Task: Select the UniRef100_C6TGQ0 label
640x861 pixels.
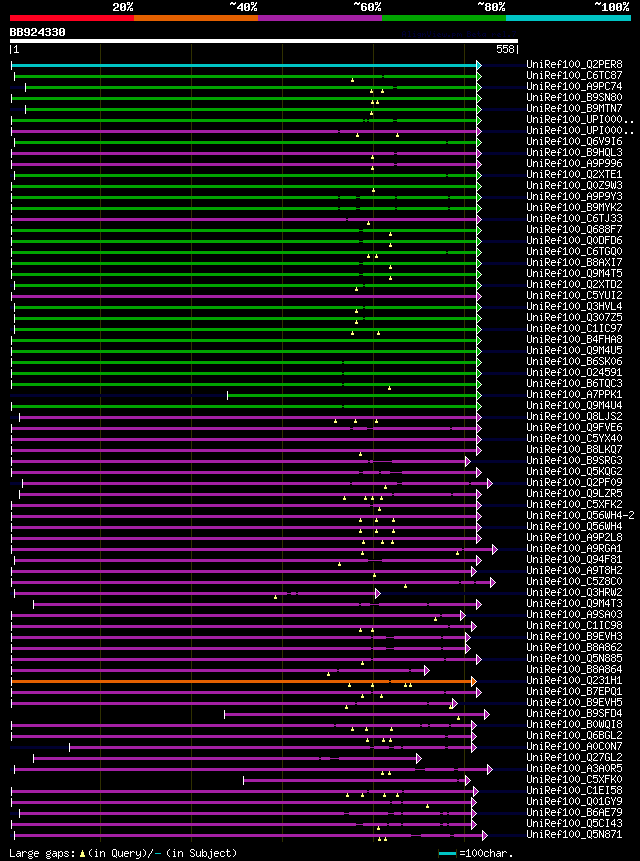Action: pyautogui.click(x=574, y=251)
